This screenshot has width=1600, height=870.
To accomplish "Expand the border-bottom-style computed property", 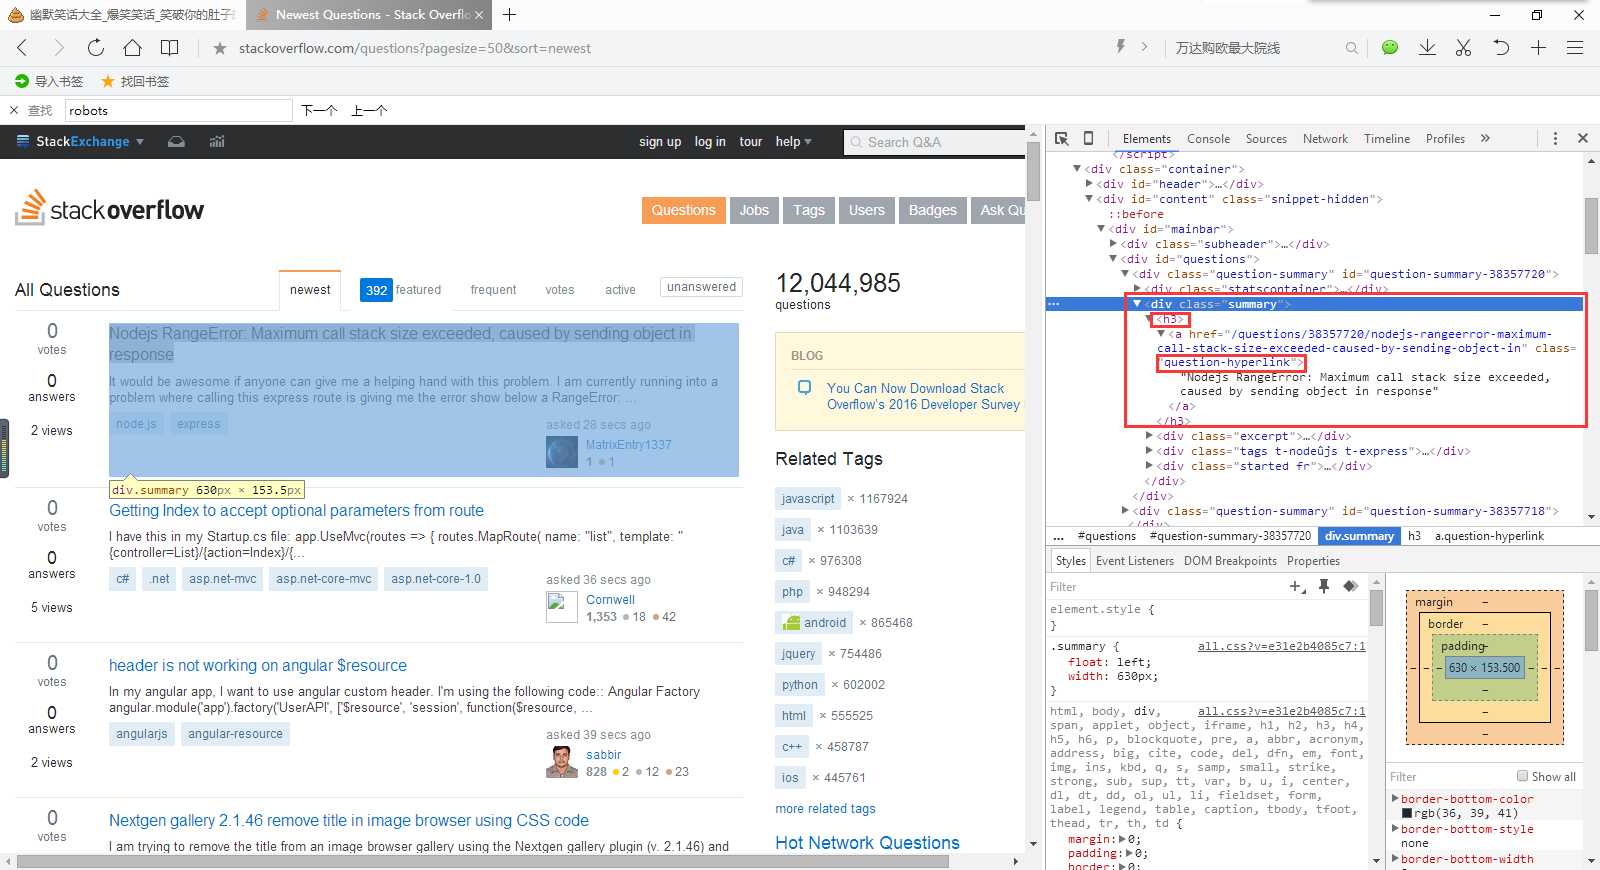I will coord(1395,829).
